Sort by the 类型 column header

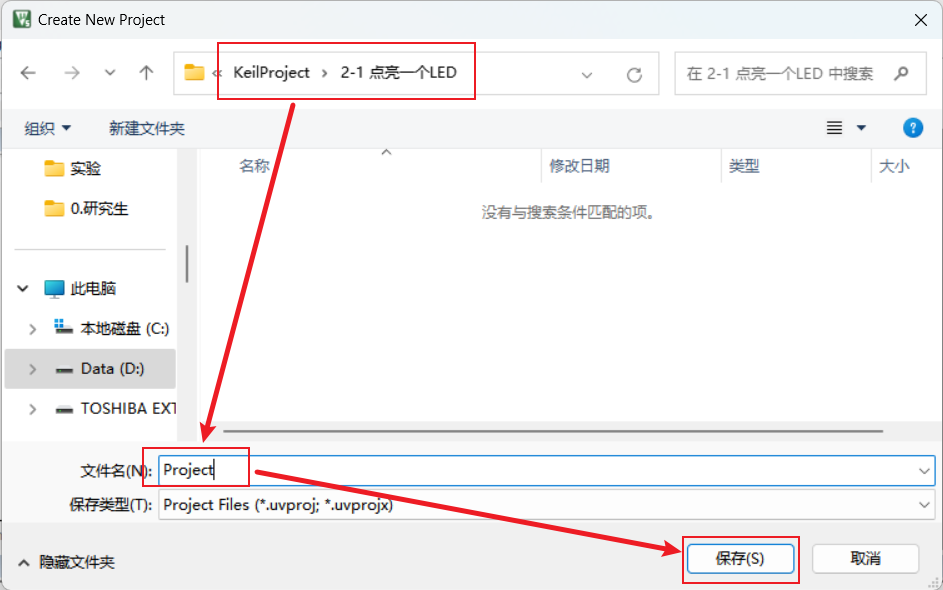tap(744, 166)
